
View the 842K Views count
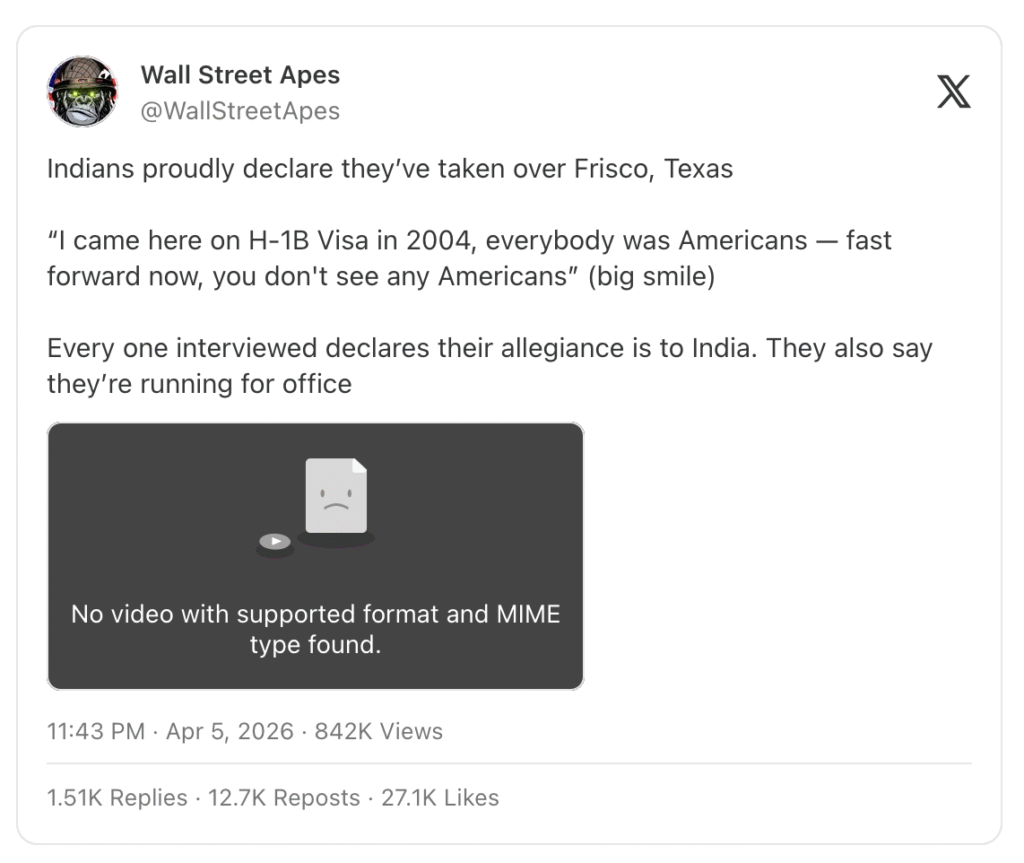coord(378,731)
